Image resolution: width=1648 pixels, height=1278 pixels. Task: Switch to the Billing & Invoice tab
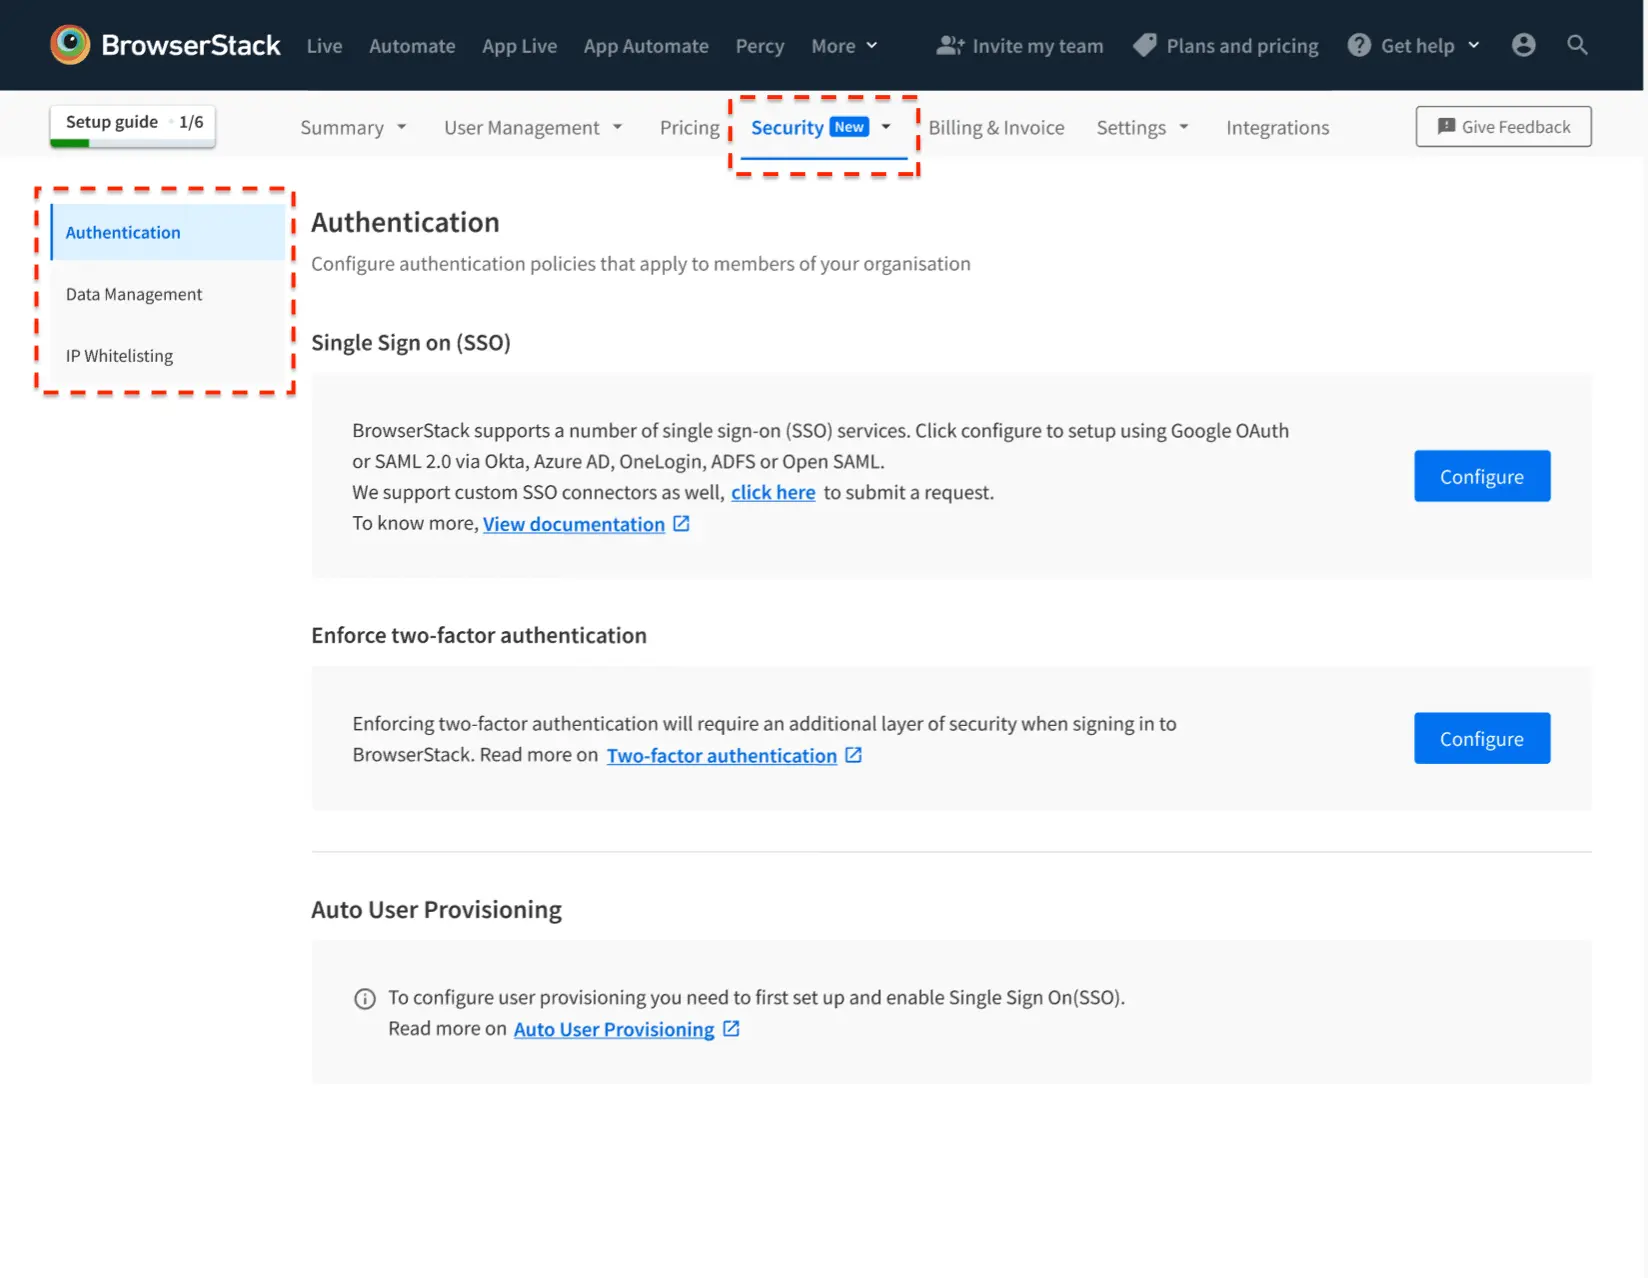point(996,128)
